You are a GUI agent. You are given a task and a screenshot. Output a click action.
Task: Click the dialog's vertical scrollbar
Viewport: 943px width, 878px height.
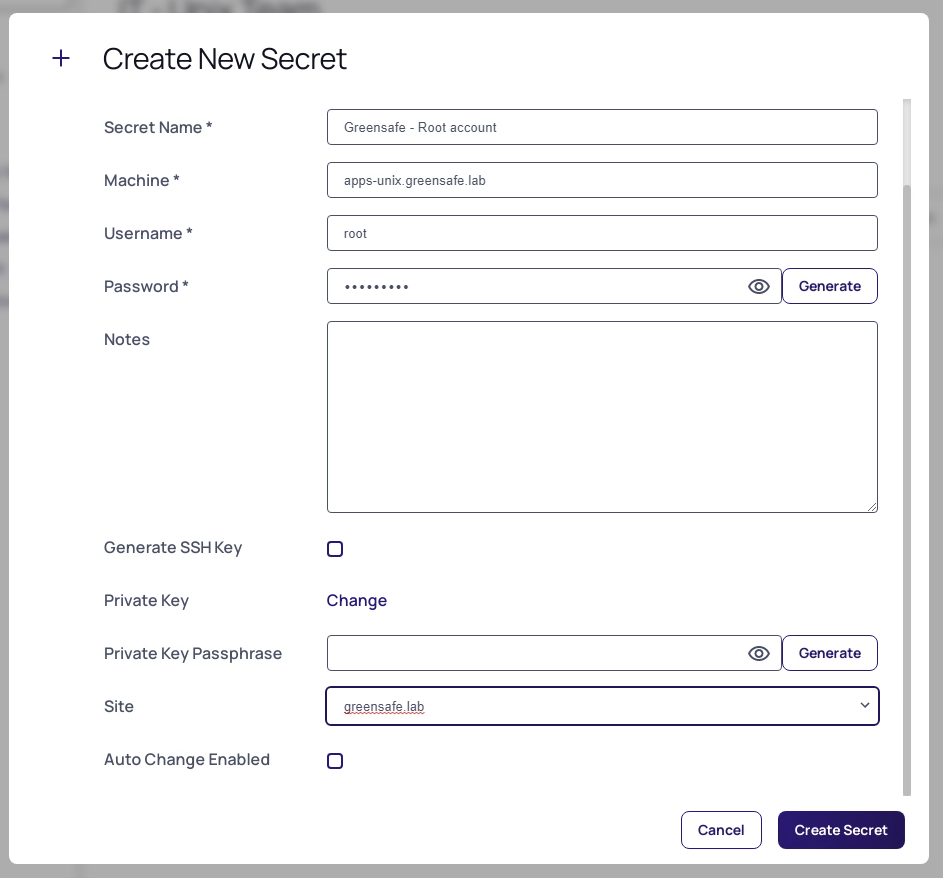(x=907, y=450)
